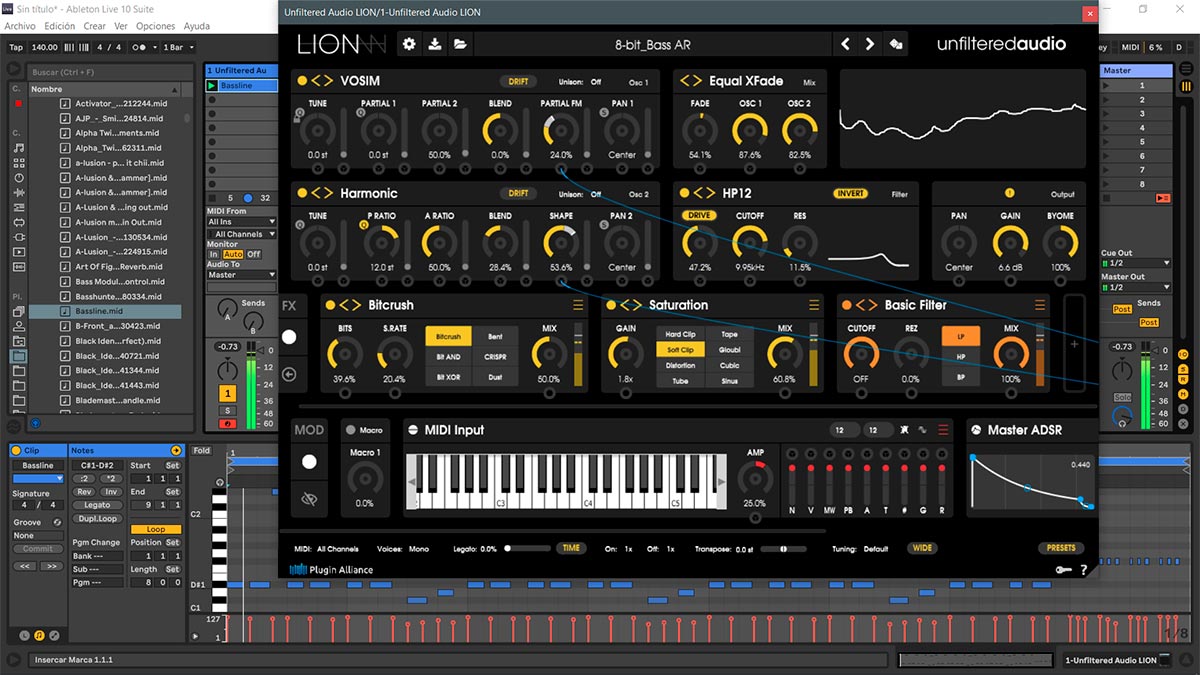Image resolution: width=1200 pixels, height=675 pixels.
Task: Toggle the VOSIM oscillator power dot
Action: click(x=300, y=81)
